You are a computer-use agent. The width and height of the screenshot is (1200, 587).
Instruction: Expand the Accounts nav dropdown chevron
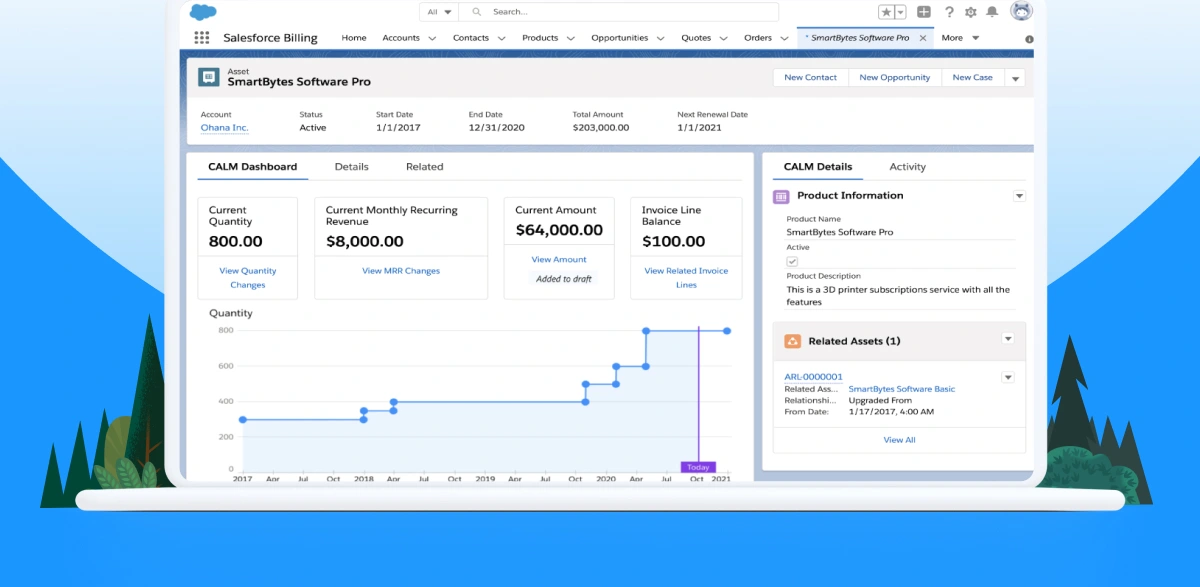point(433,38)
